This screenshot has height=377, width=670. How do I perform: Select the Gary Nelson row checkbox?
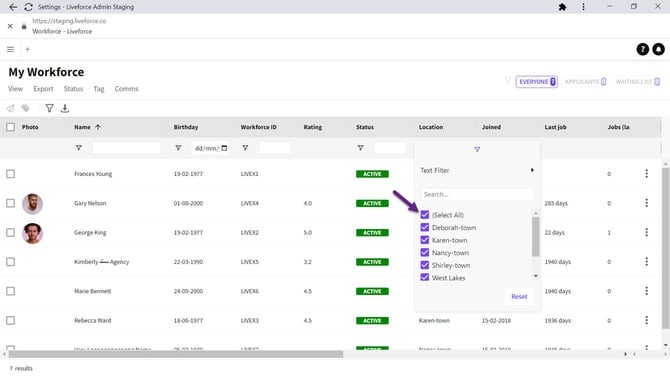[11, 203]
